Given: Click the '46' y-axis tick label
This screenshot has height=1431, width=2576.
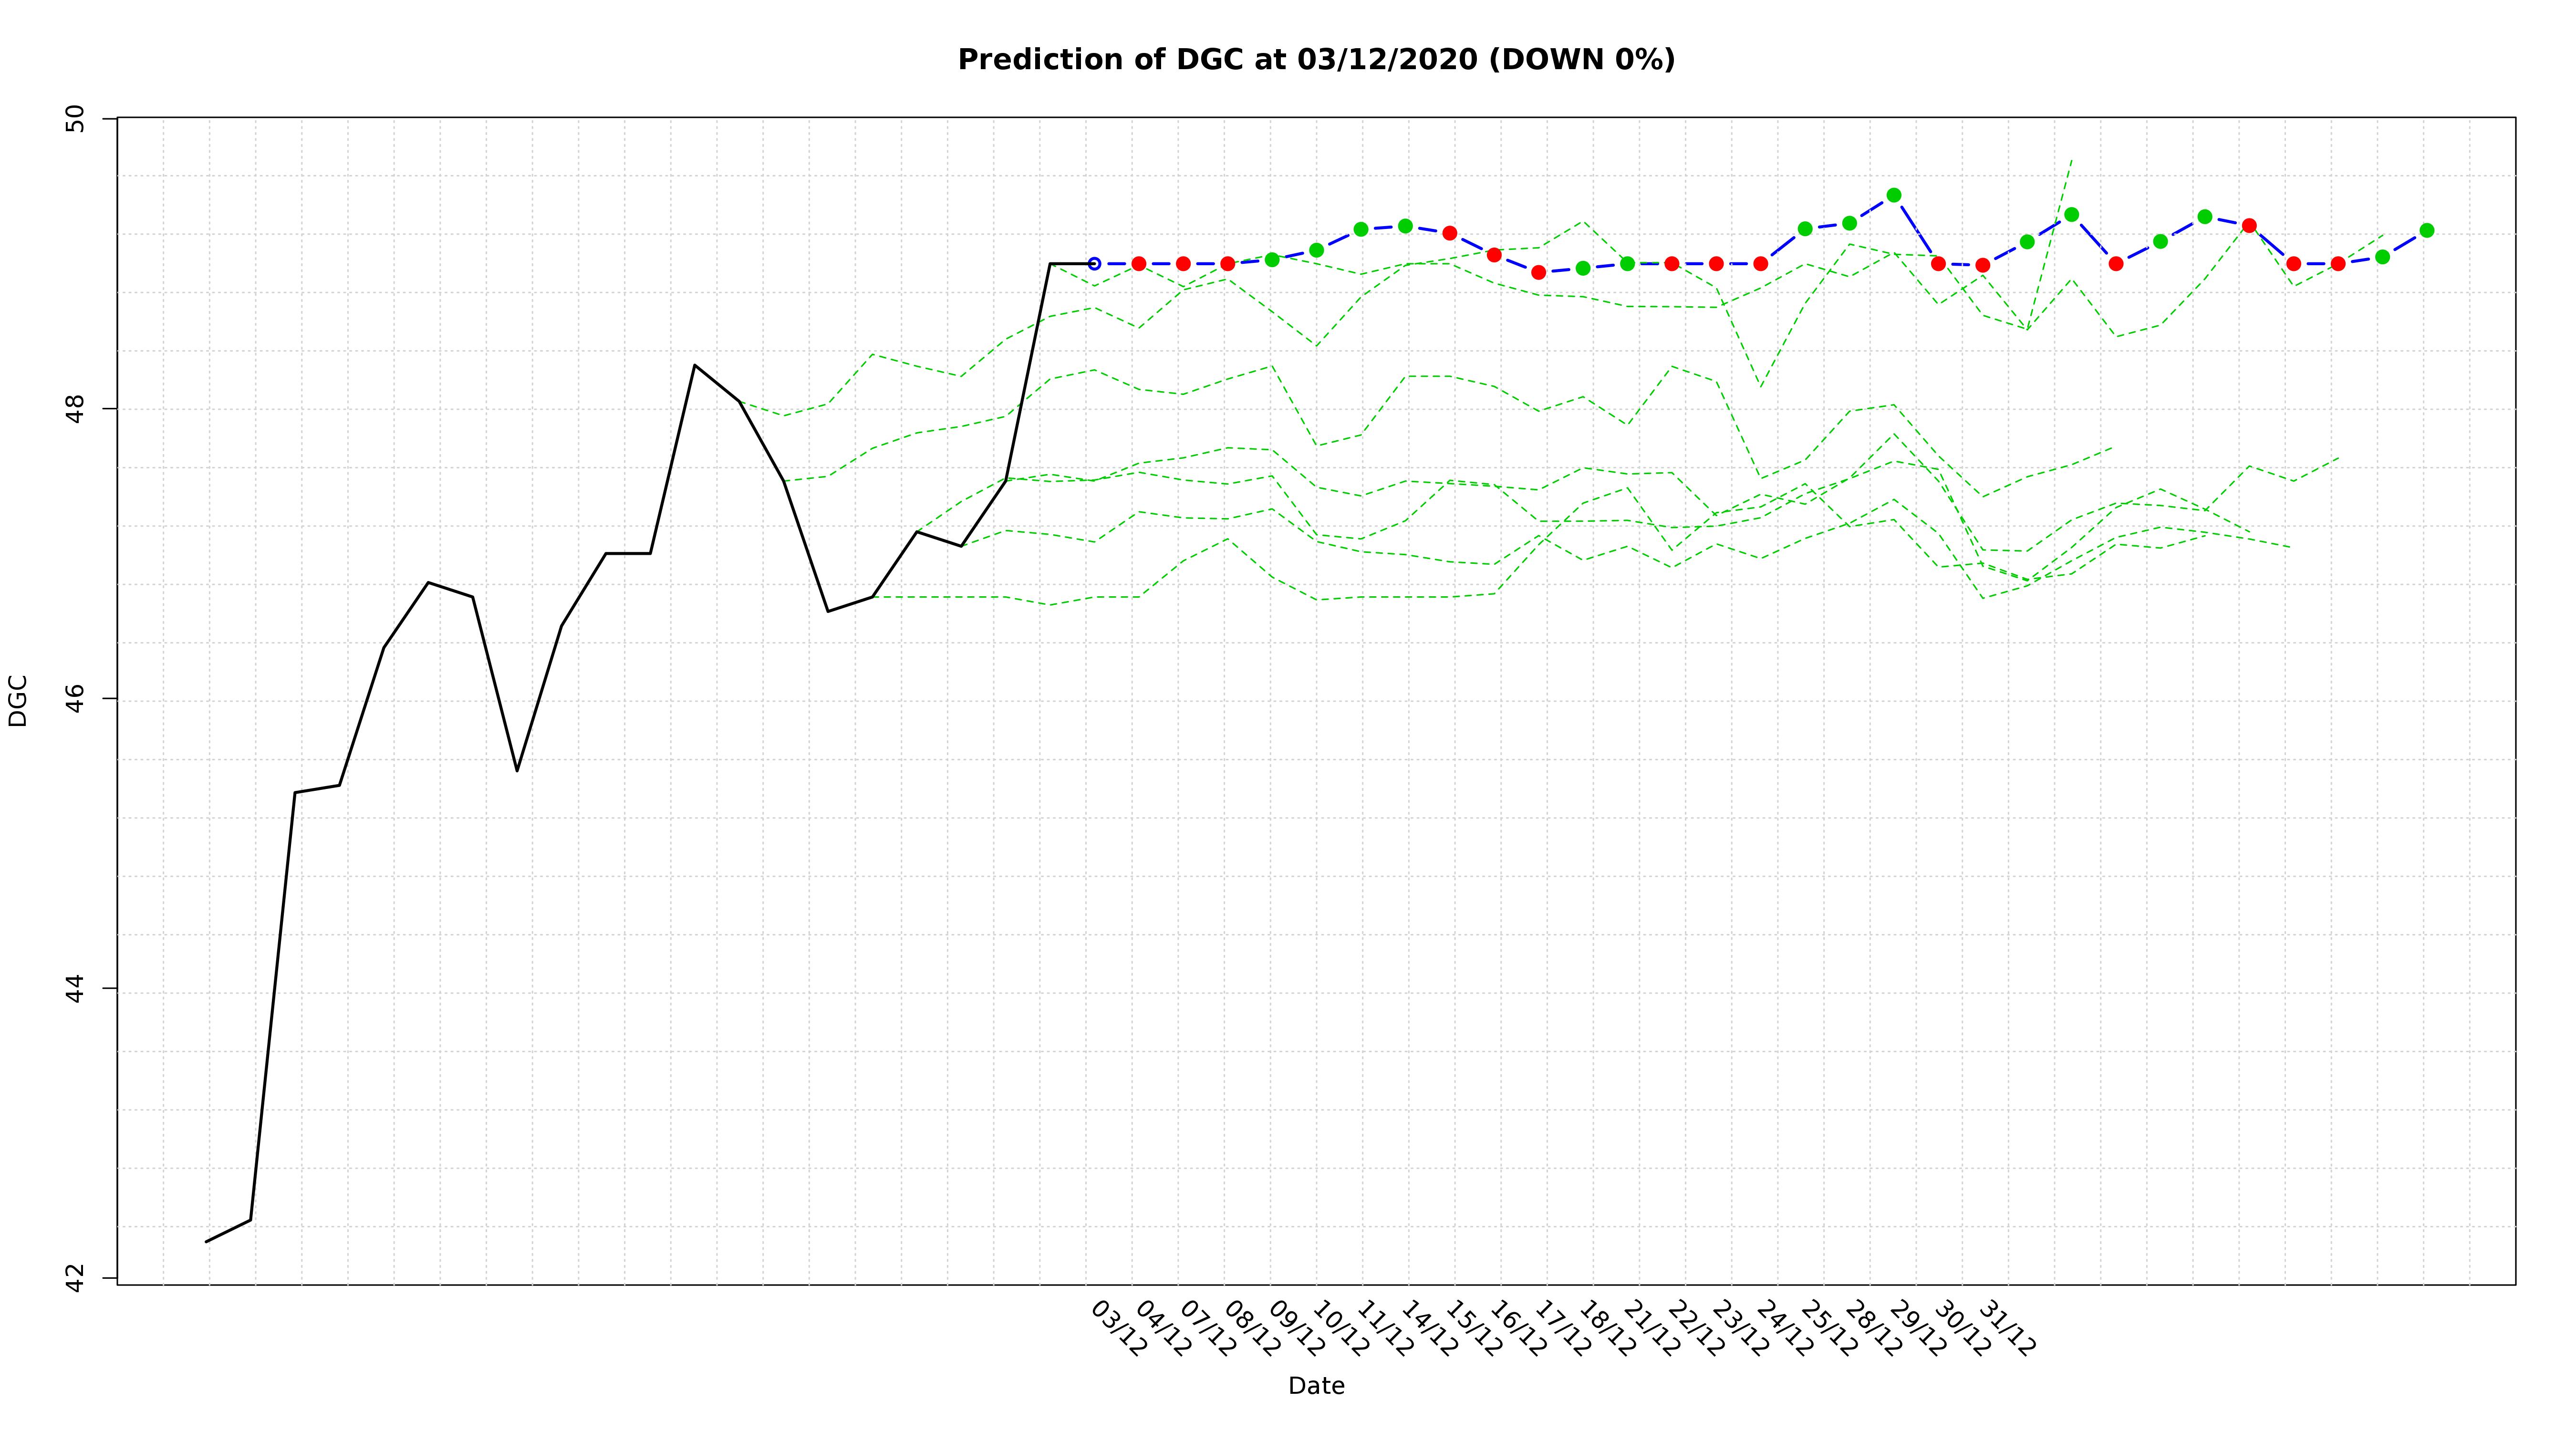Looking at the screenshot, I should [75, 699].
